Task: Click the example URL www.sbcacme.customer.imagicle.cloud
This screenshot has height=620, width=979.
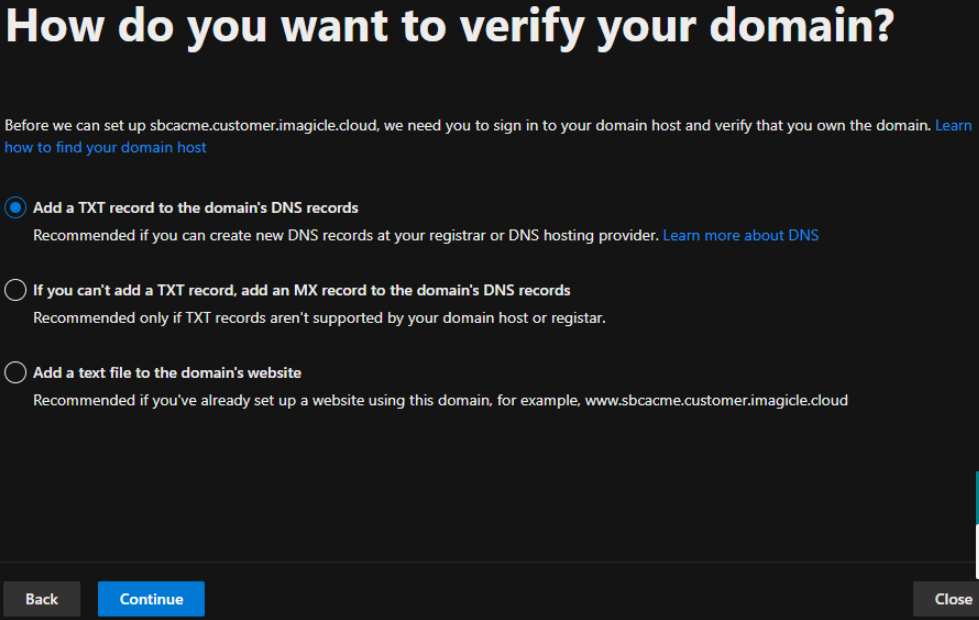Action: click(716, 401)
